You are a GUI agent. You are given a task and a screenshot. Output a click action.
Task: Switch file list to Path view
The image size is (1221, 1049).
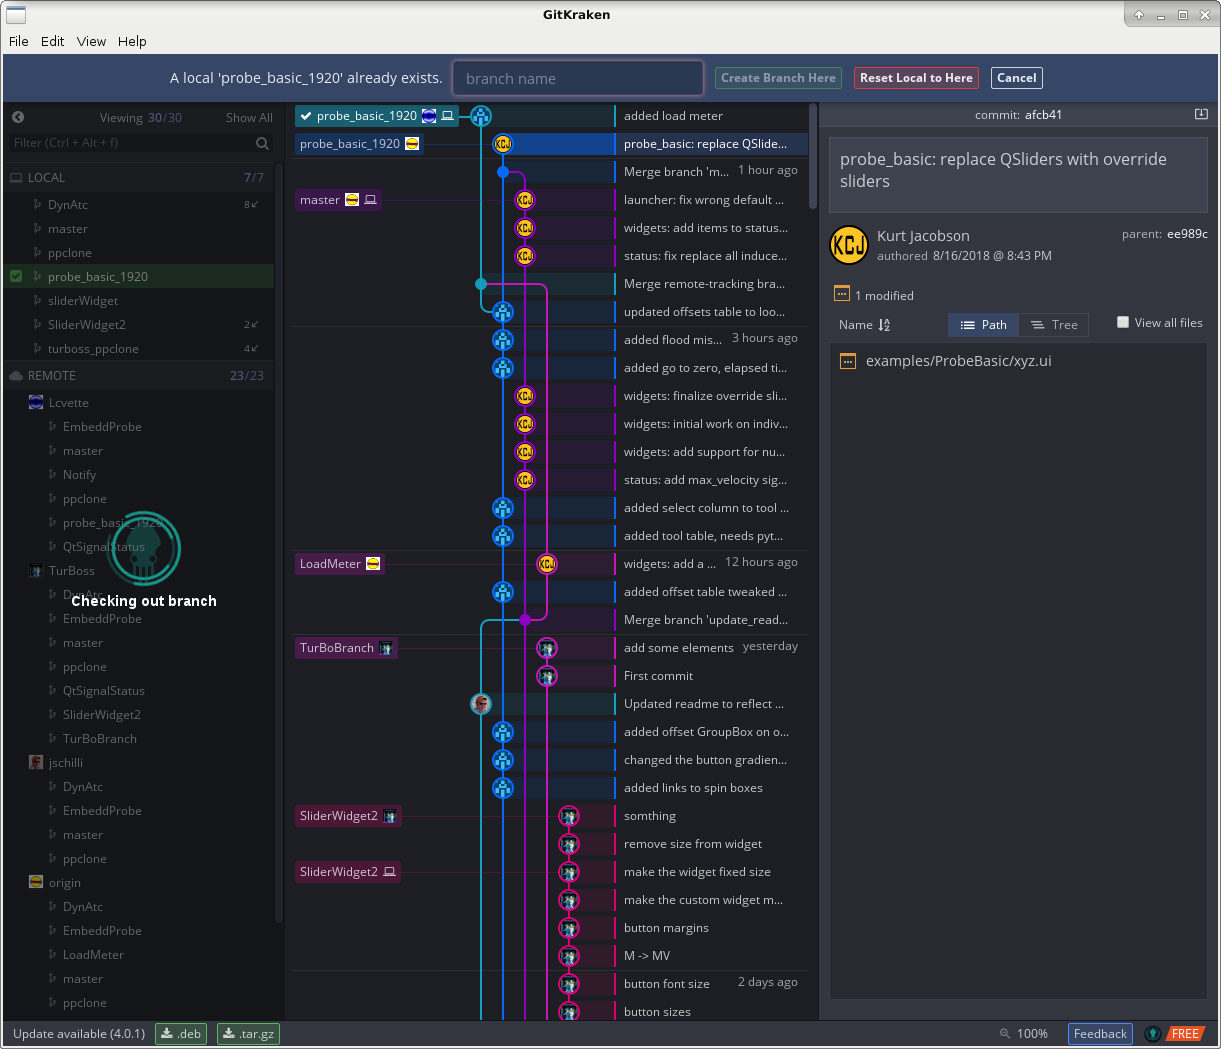click(x=983, y=325)
